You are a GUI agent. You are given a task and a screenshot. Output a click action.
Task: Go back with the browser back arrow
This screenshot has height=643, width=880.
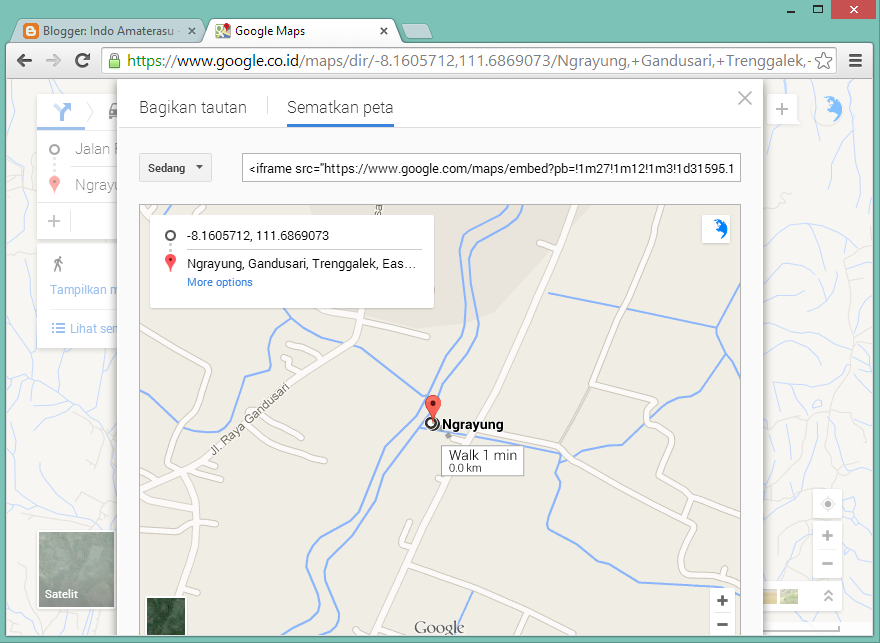pyautogui.click(x=24, y=61)
